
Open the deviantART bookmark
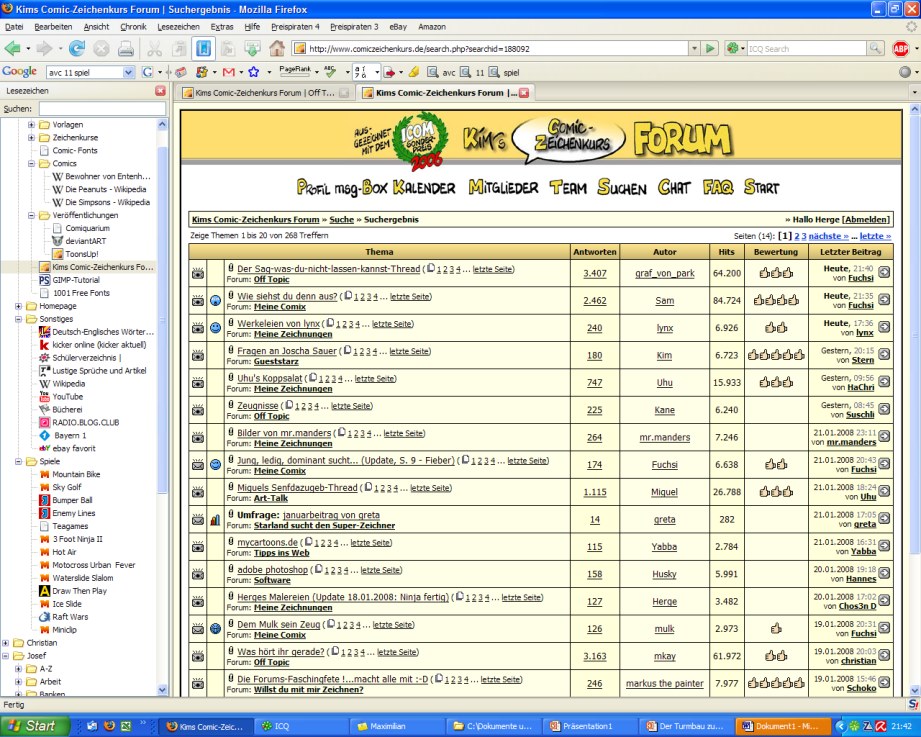pos(85,241)
